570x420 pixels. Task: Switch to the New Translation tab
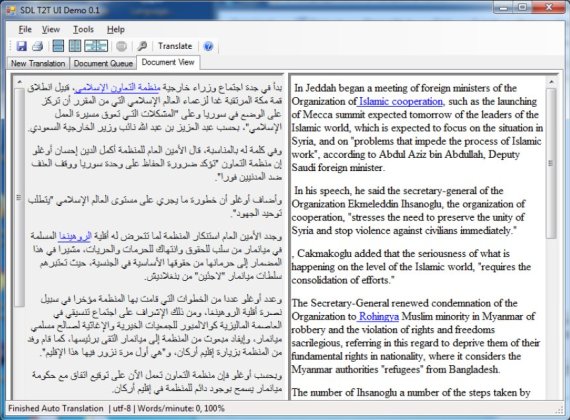(x=38, y=63)
